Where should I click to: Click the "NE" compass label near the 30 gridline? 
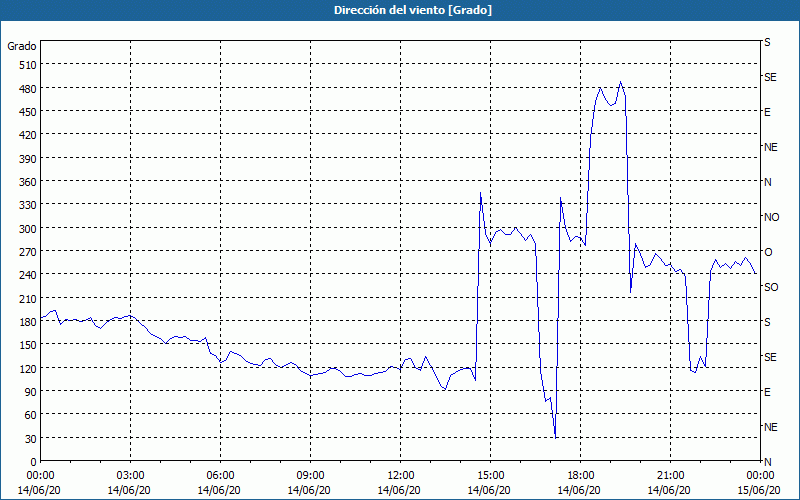pyautogui.click(x=771, y=427)
